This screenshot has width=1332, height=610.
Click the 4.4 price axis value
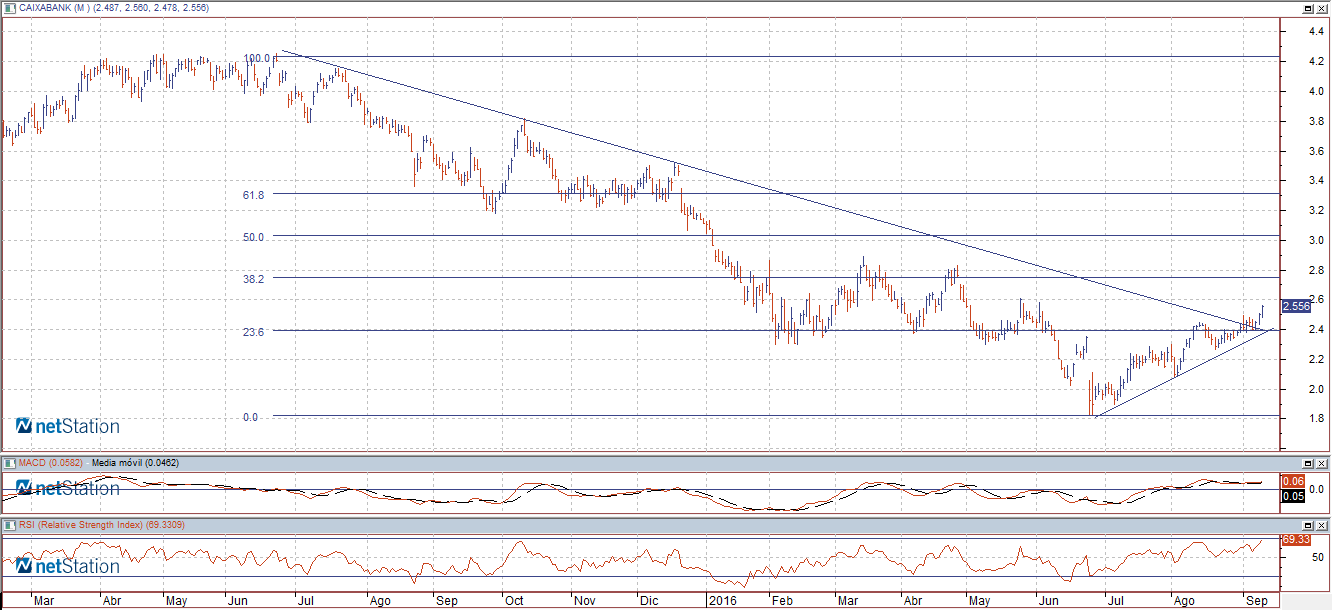1317,31
